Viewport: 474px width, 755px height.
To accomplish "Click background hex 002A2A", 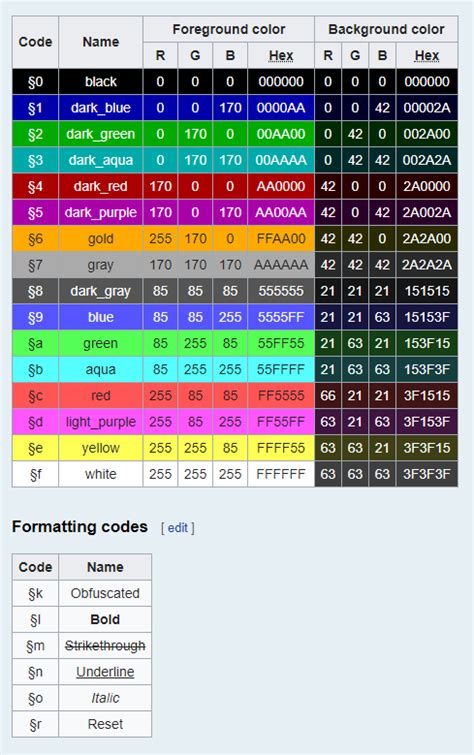I will pyautogui.click(x=427, y=160).
